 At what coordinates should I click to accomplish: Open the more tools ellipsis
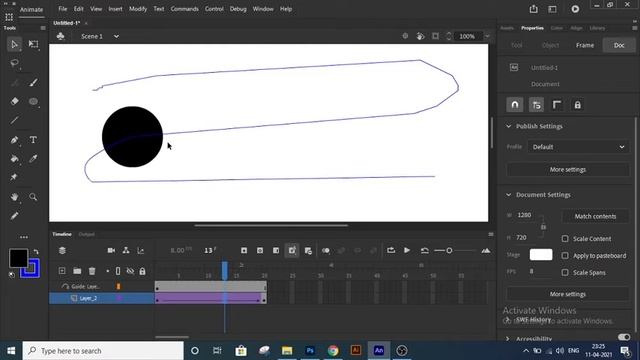coord(24,237)
